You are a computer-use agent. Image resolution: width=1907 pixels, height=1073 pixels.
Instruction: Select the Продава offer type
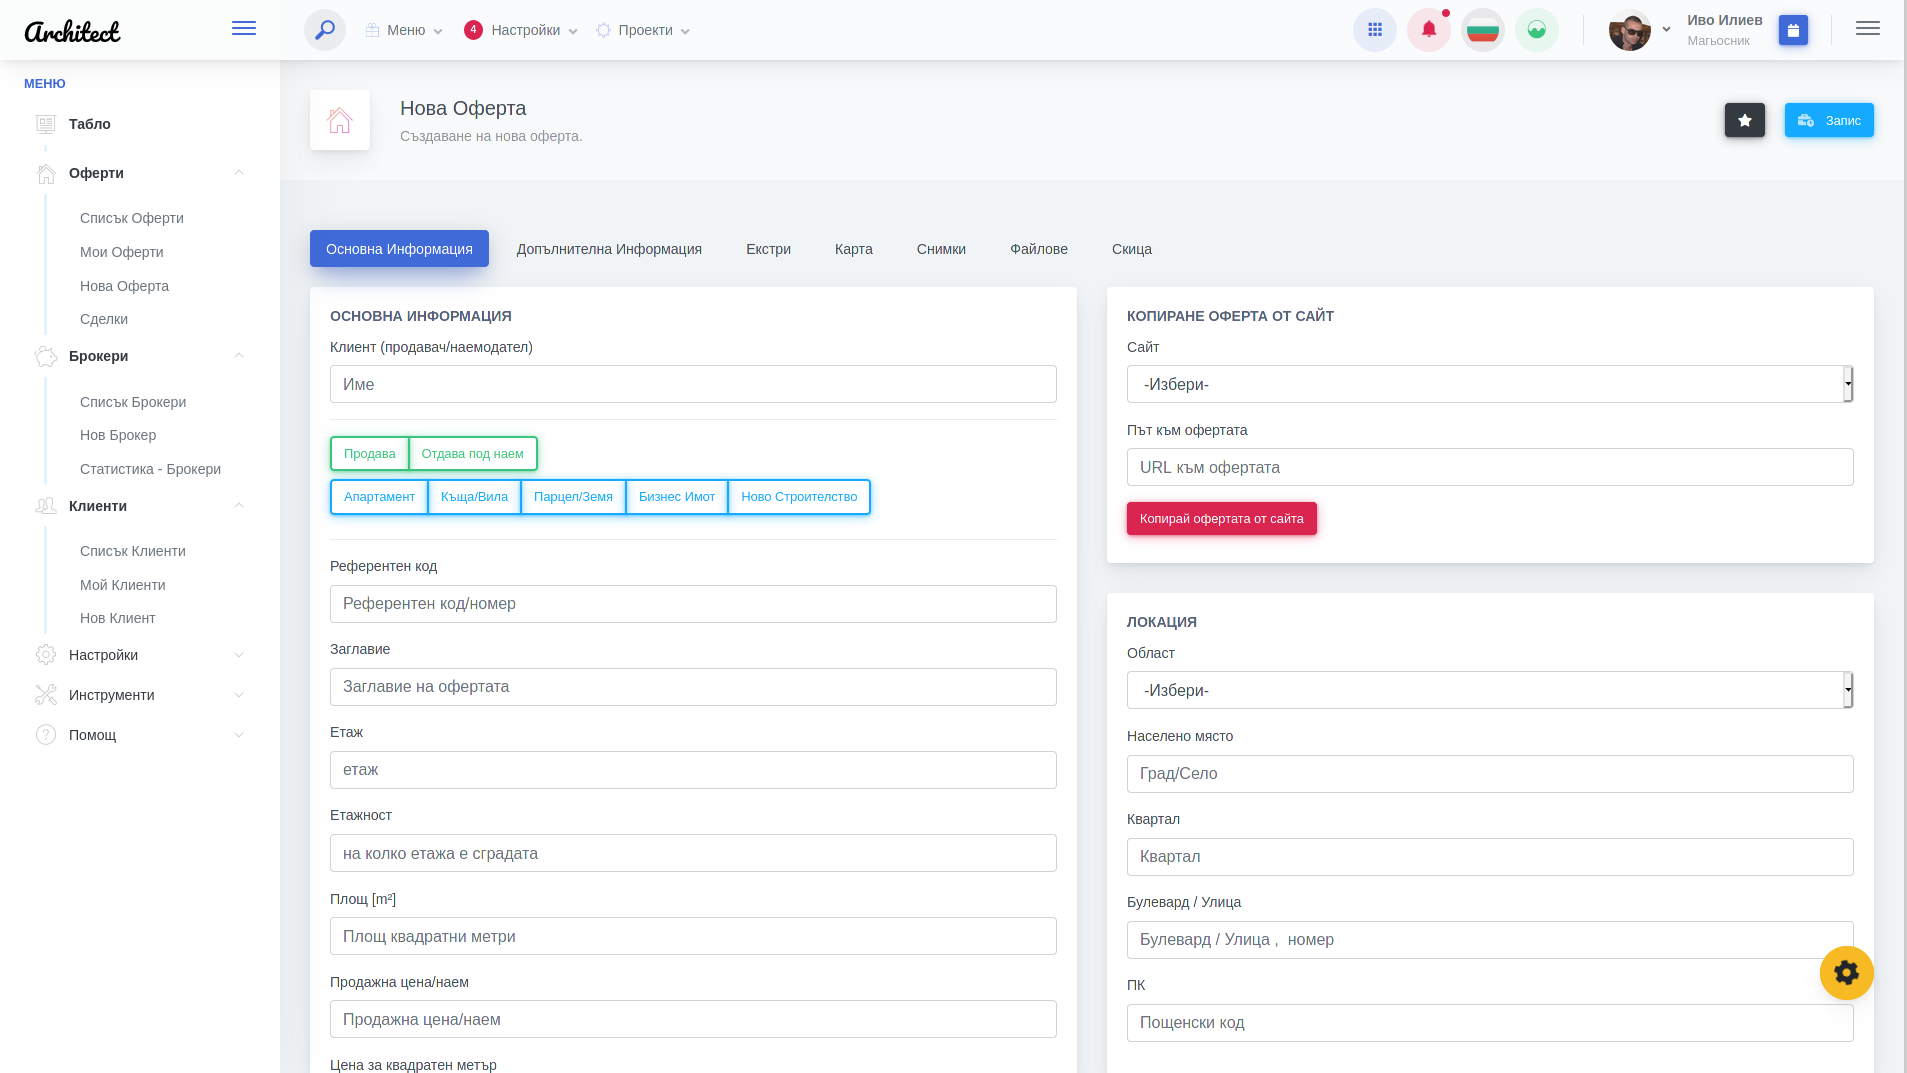[x=369, y=454]
